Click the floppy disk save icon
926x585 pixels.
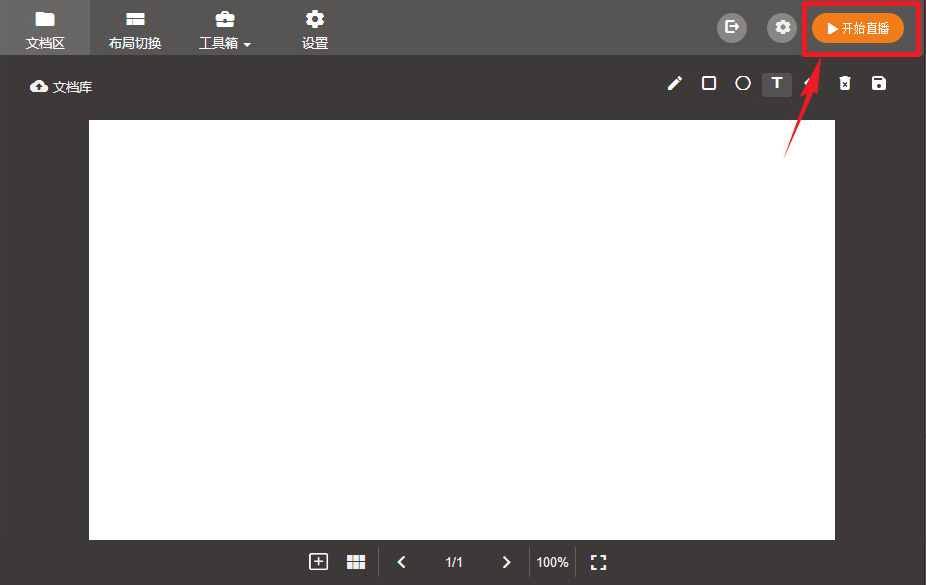coord(879,84)
